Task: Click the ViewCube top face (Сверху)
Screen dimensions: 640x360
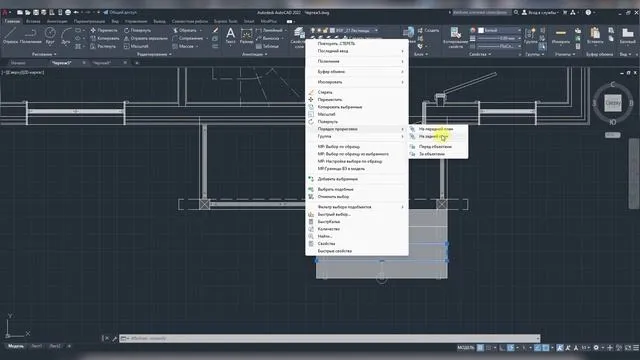Action: click(613, 103)
